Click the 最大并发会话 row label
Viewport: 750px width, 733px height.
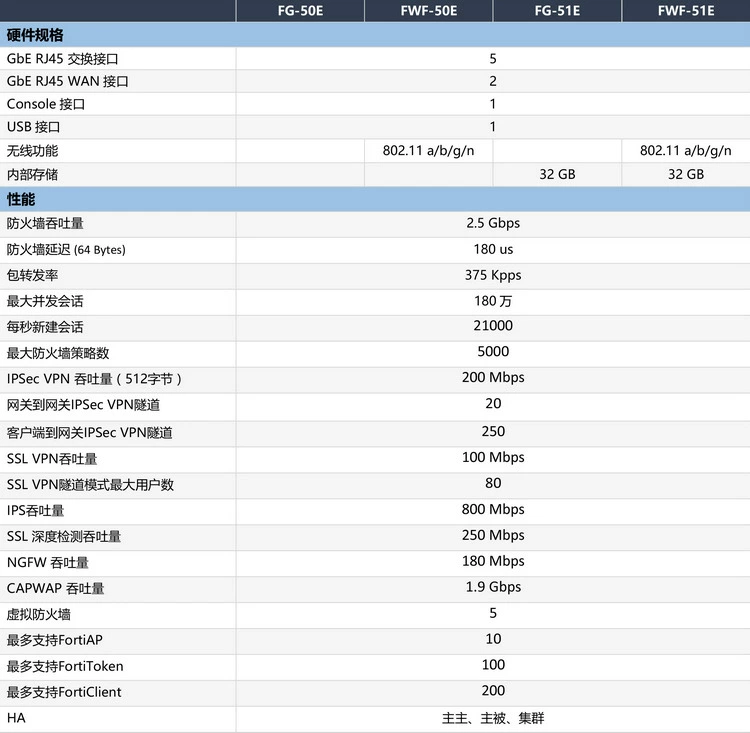(45, 301)
